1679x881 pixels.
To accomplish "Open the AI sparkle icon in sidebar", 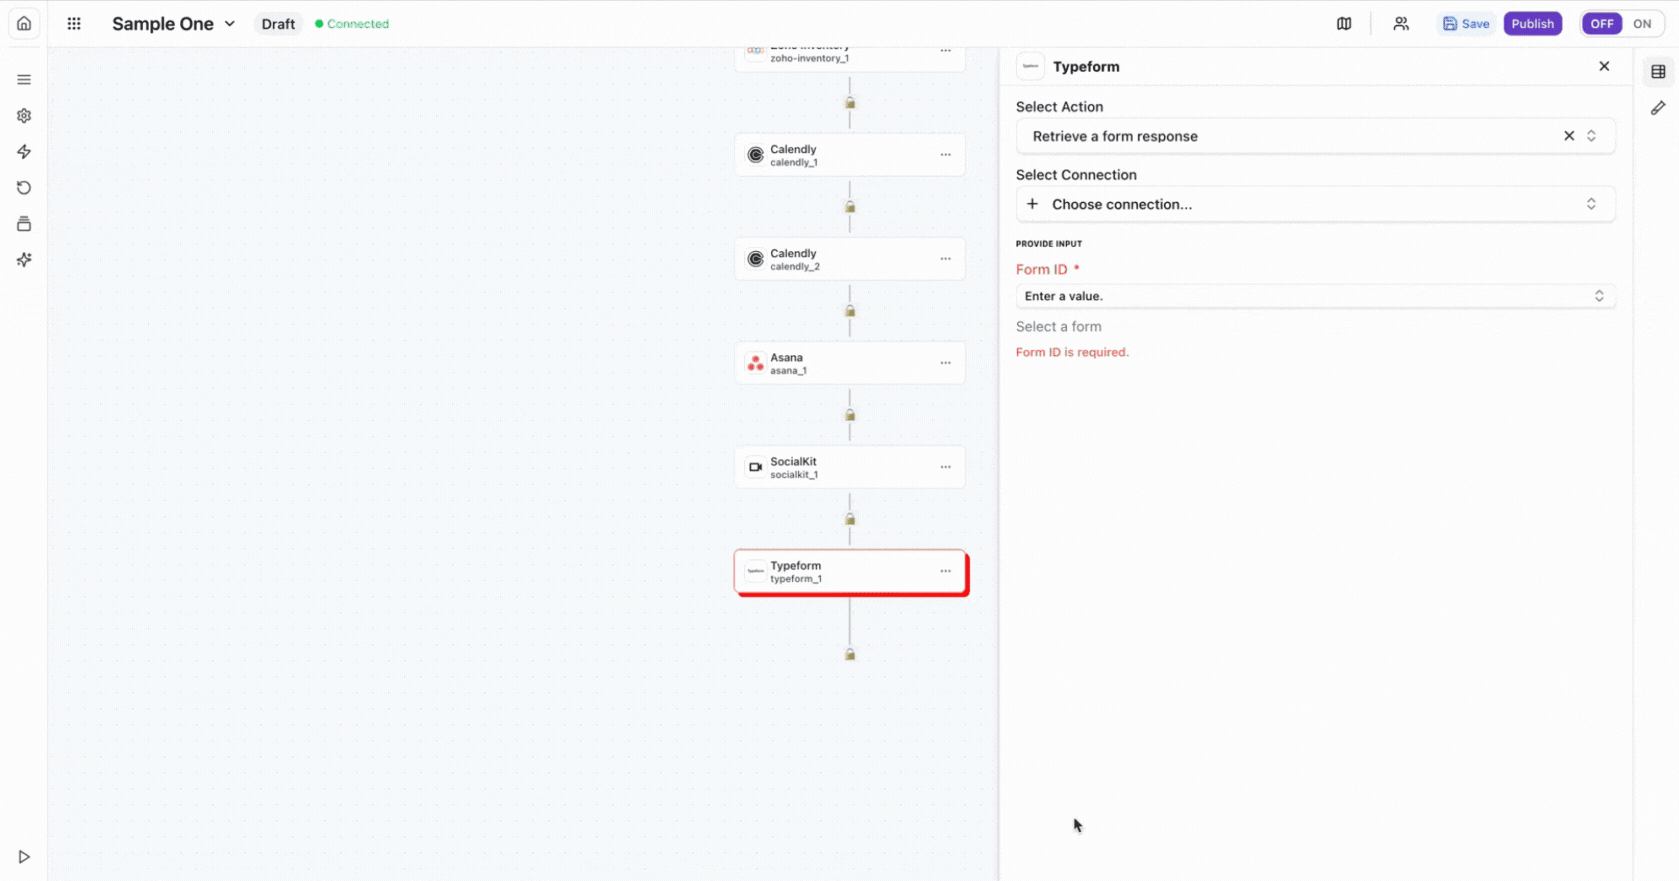I will tap(24, 260).
